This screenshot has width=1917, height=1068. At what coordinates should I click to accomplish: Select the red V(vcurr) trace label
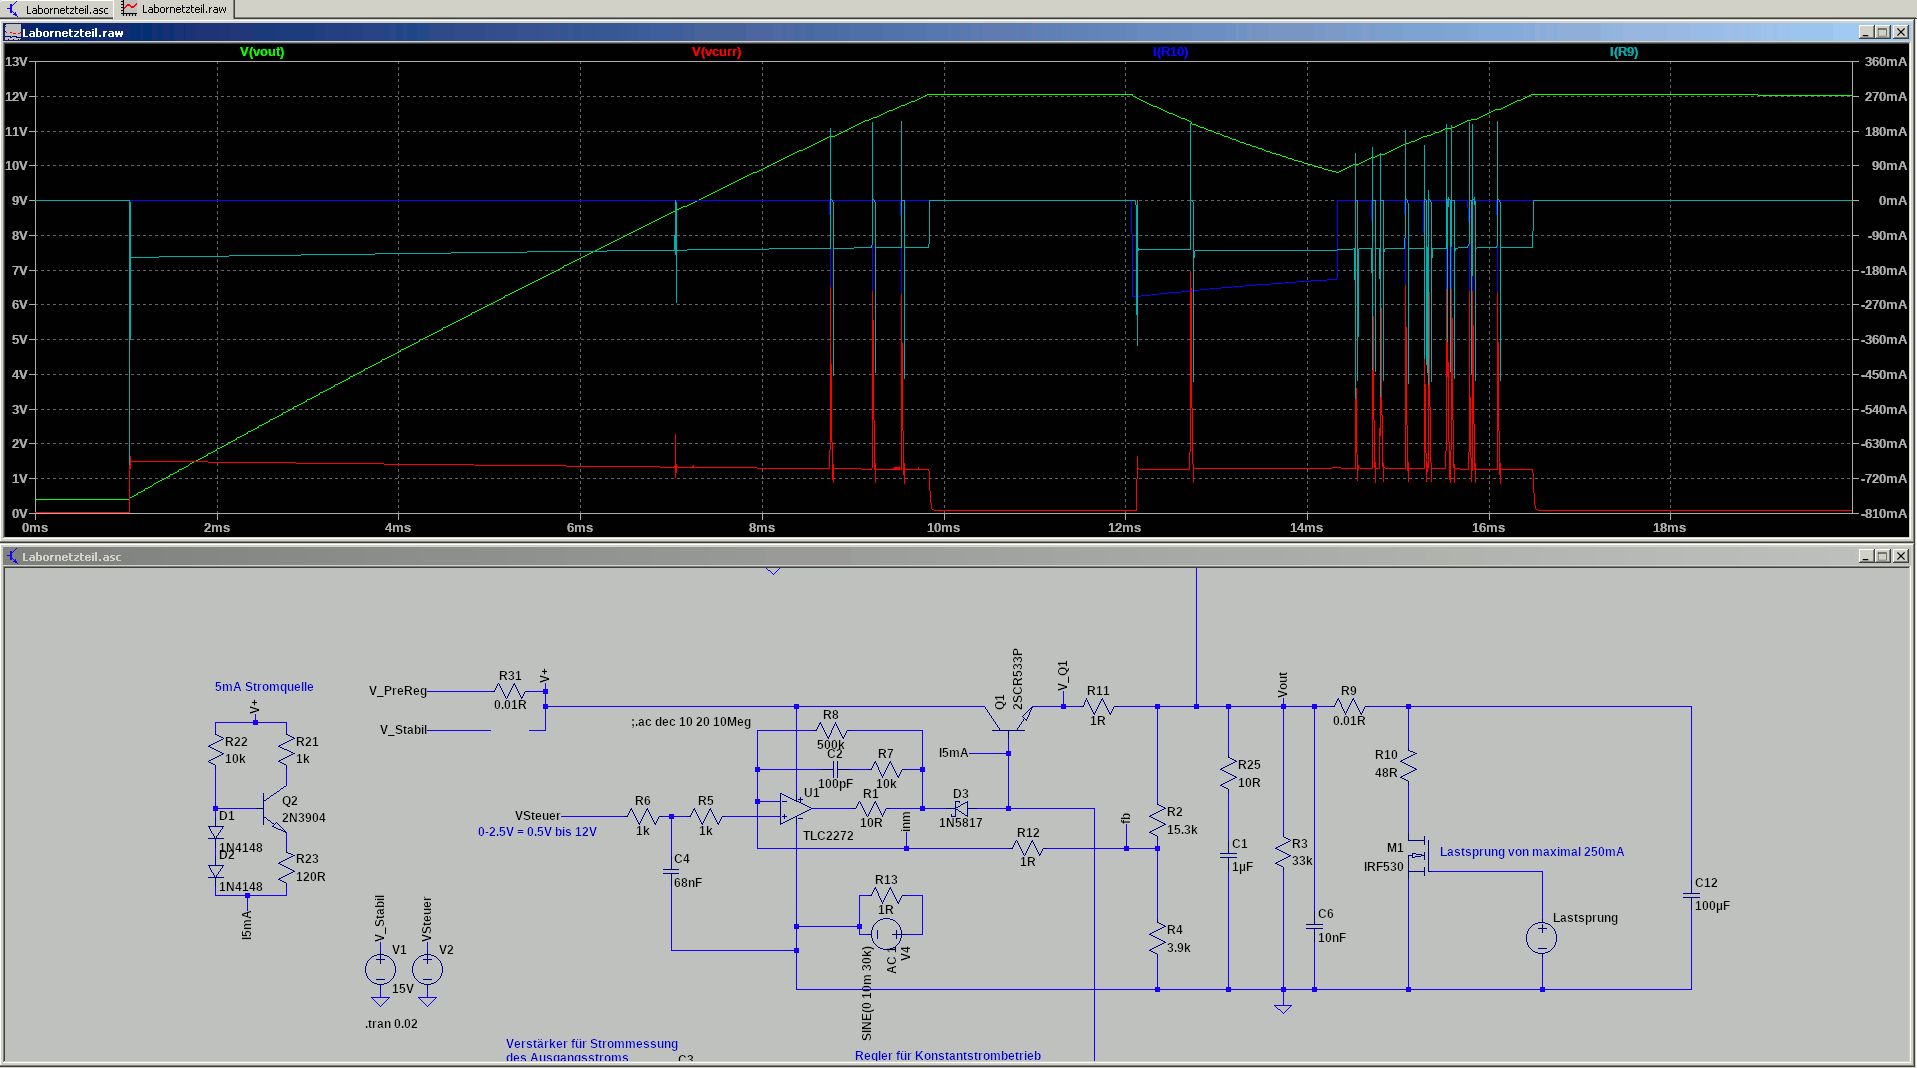[x=716, y=52]
